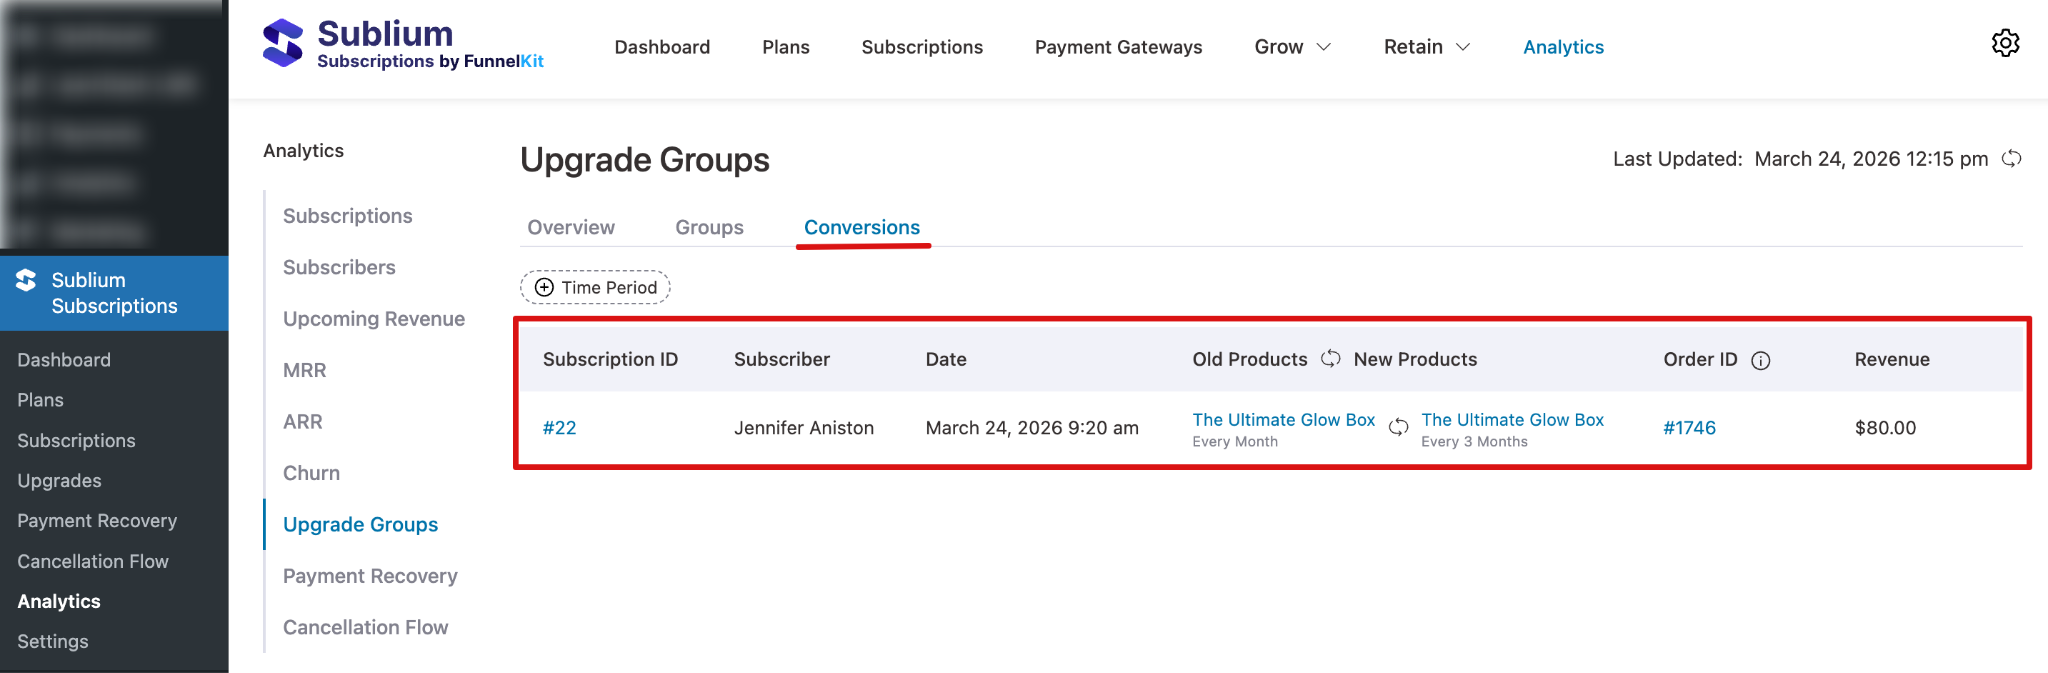Open Subscriptions analytics section

(347, 216)
